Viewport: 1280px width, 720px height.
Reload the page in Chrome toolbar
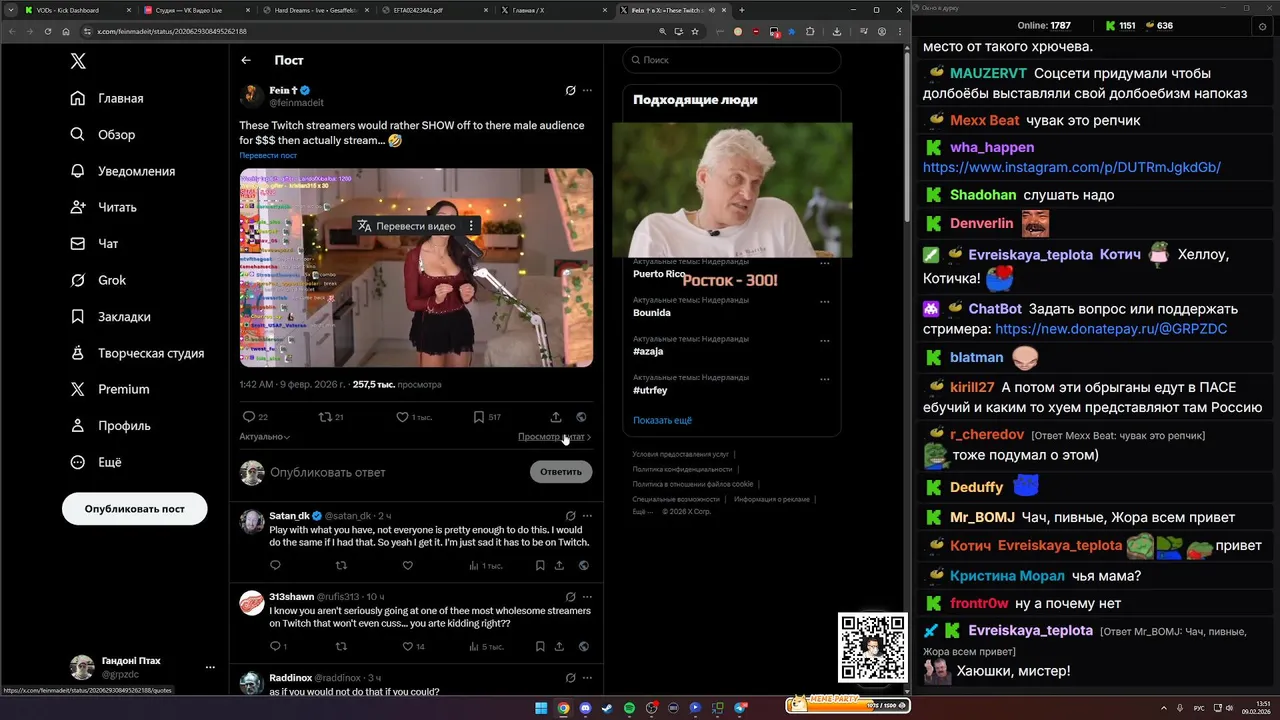[x=48, y=31]
